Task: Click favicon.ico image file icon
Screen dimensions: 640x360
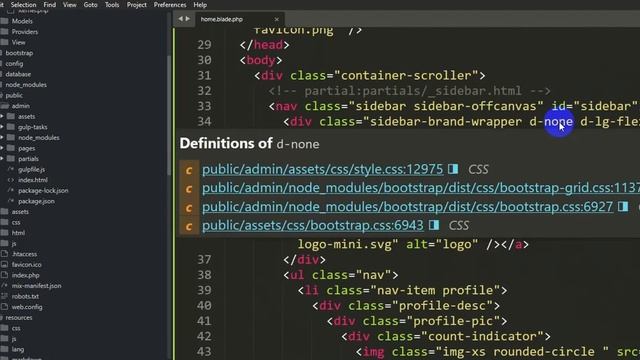Action: coord(4,265)
